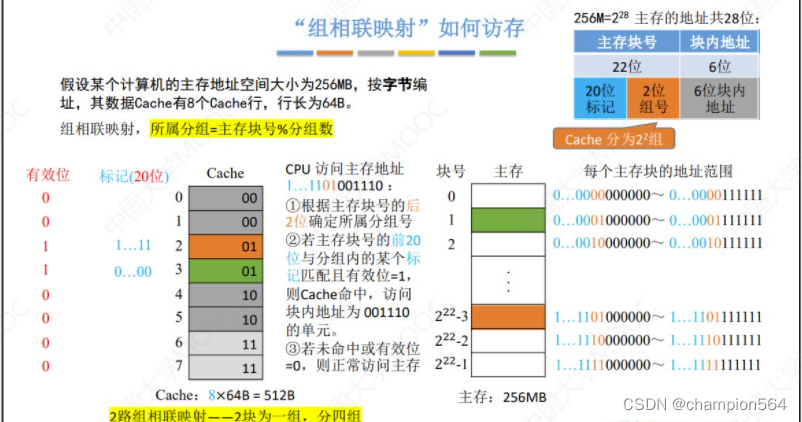
Task: Click the orange callout Cache 分为2²组
Action: pos(614,139)
